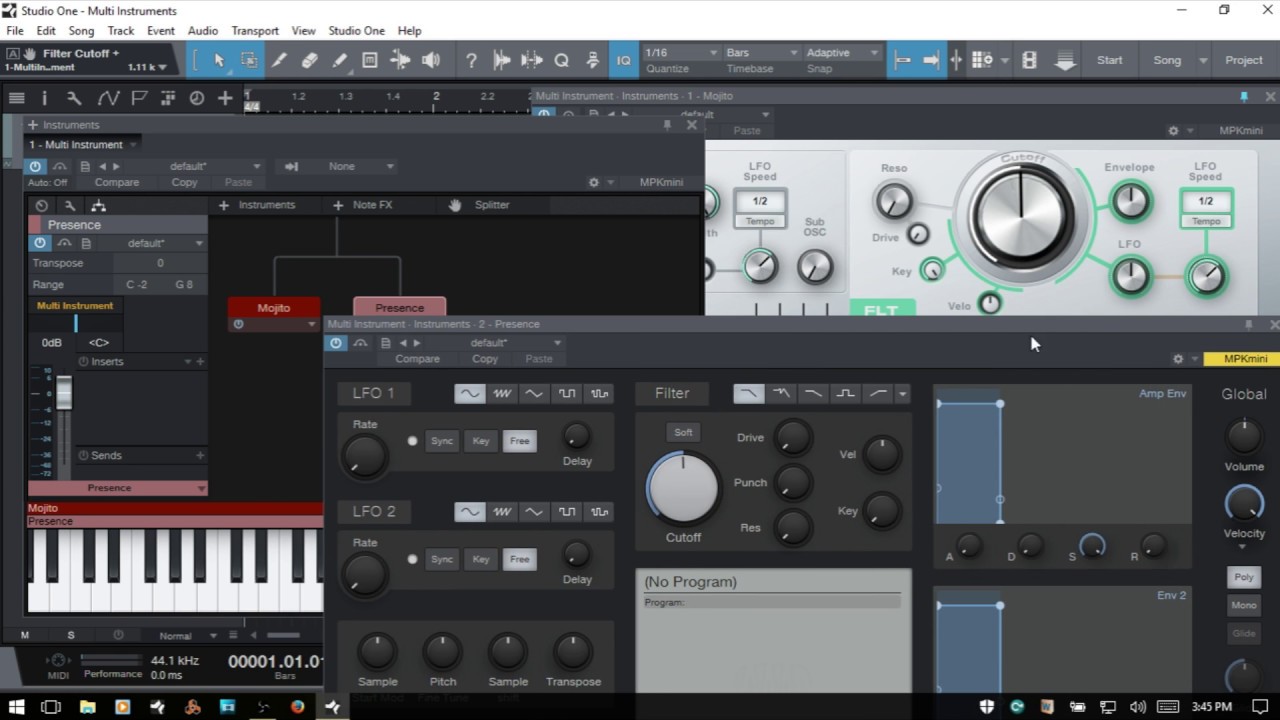Click the question mark help icon
Image resolution: width=1280 pixels, height=720 pixels.
(471, 60)
